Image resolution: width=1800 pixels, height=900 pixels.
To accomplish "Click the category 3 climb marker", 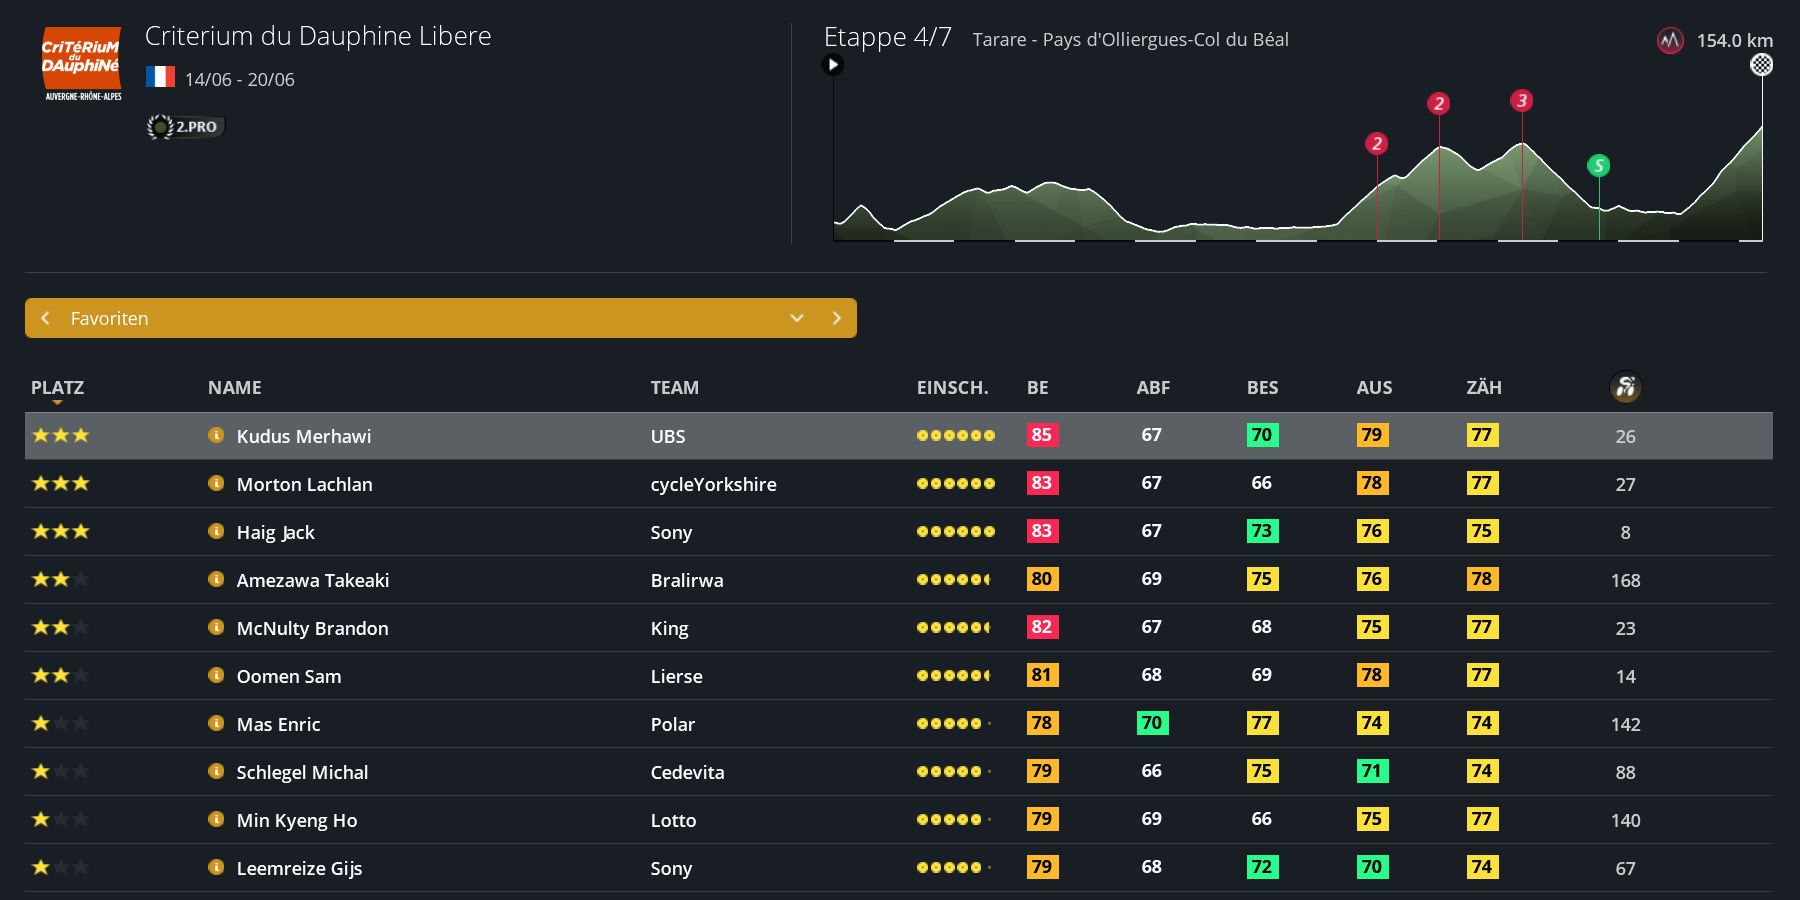I will [1521, 101].
